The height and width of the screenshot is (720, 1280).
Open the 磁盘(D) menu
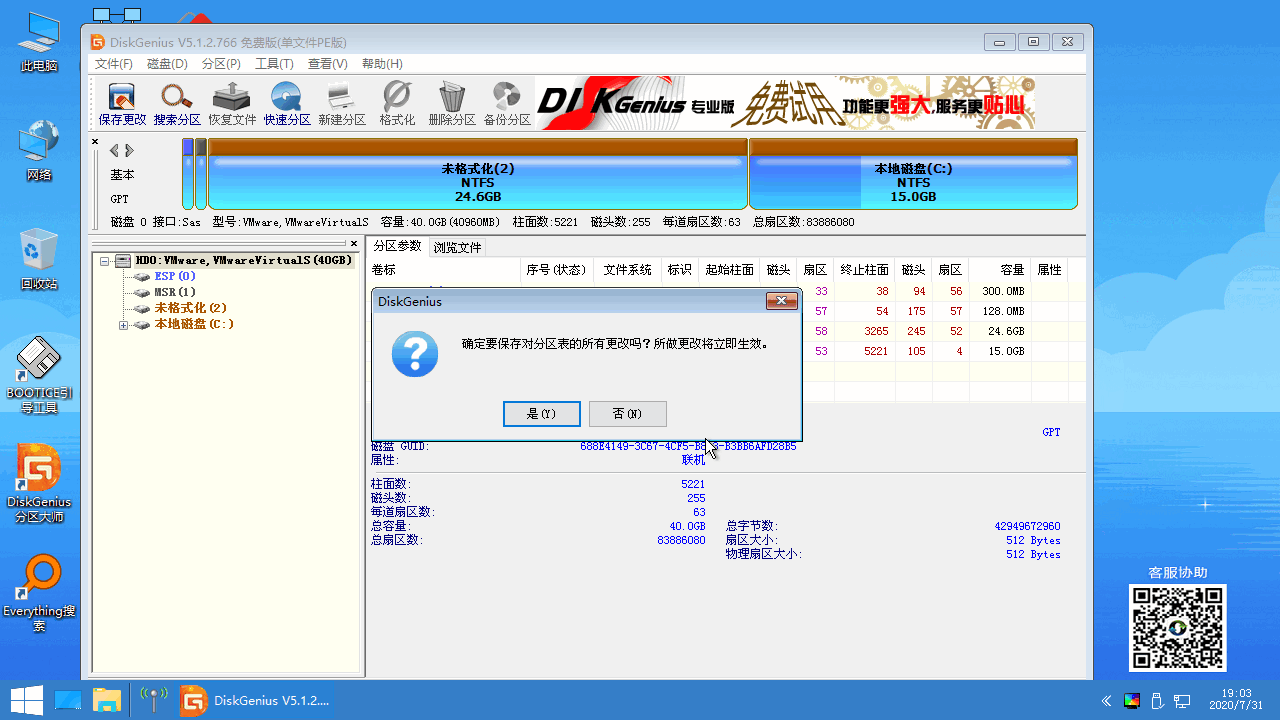click(x=167, y=64)
